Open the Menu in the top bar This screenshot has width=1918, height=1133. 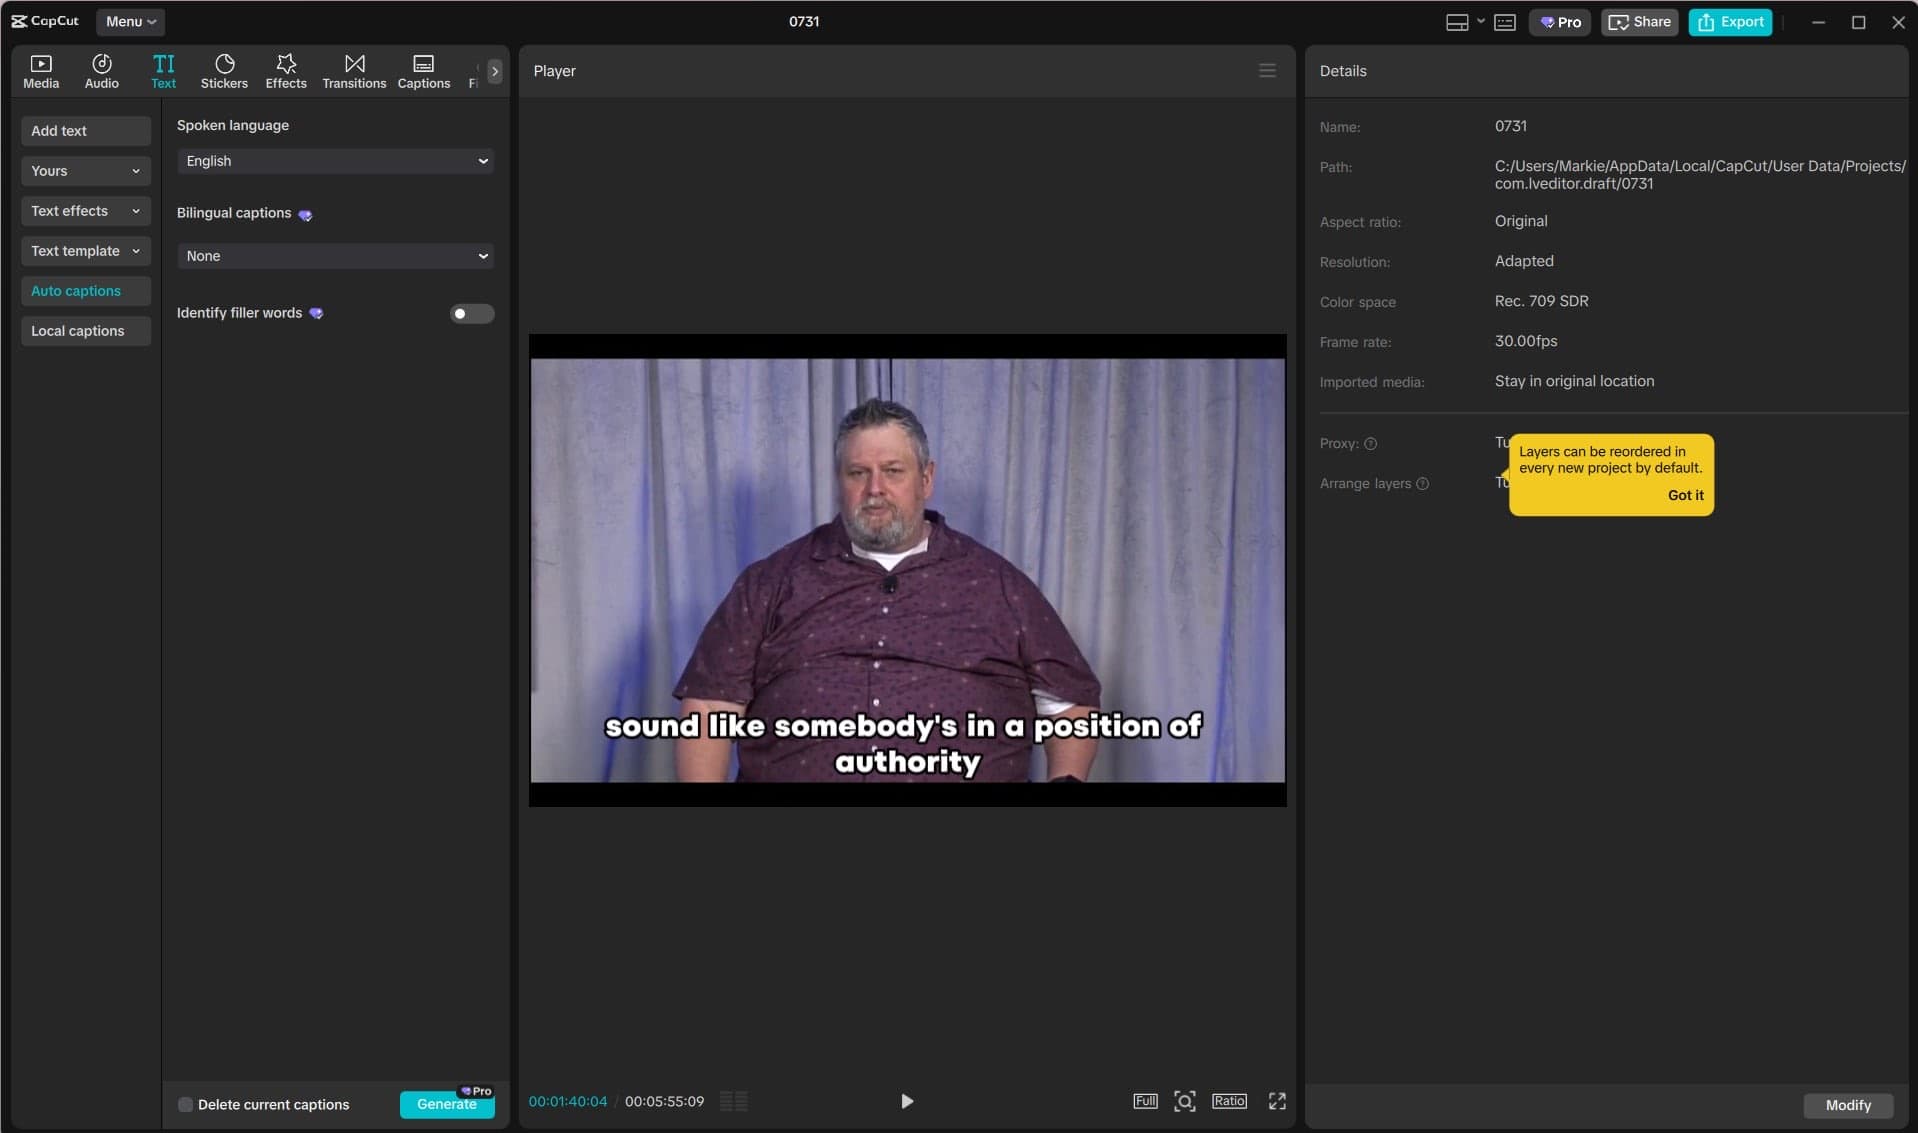pyautogui.click(x=130, y=21)
